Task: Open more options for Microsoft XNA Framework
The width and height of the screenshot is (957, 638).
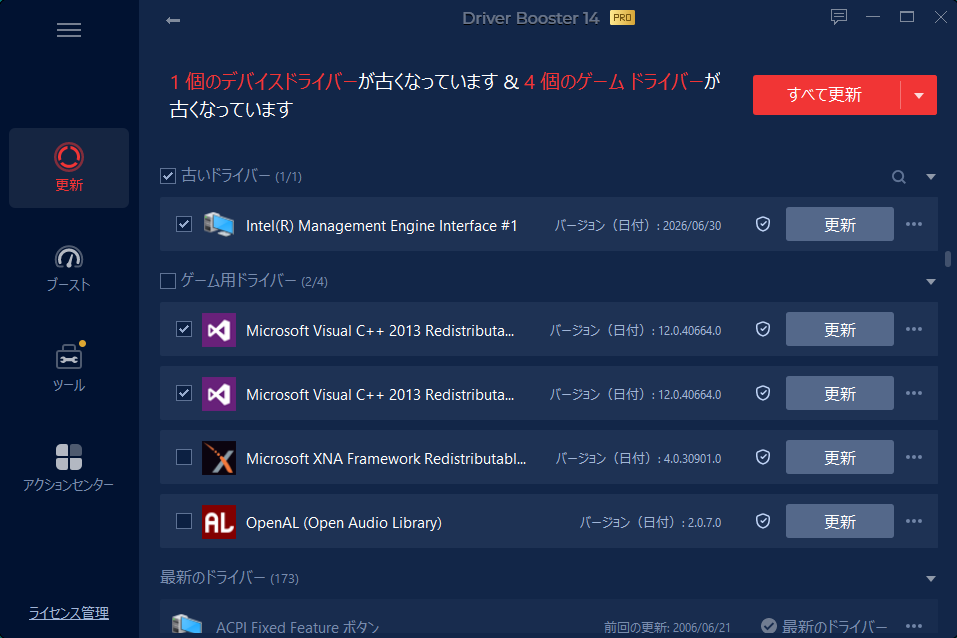Action: pos(914,457)
